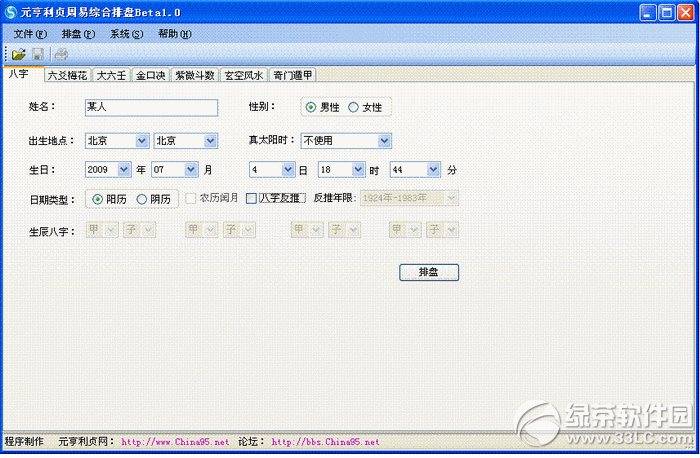Switch to the 六爻梅花 tab

(67, 75)
